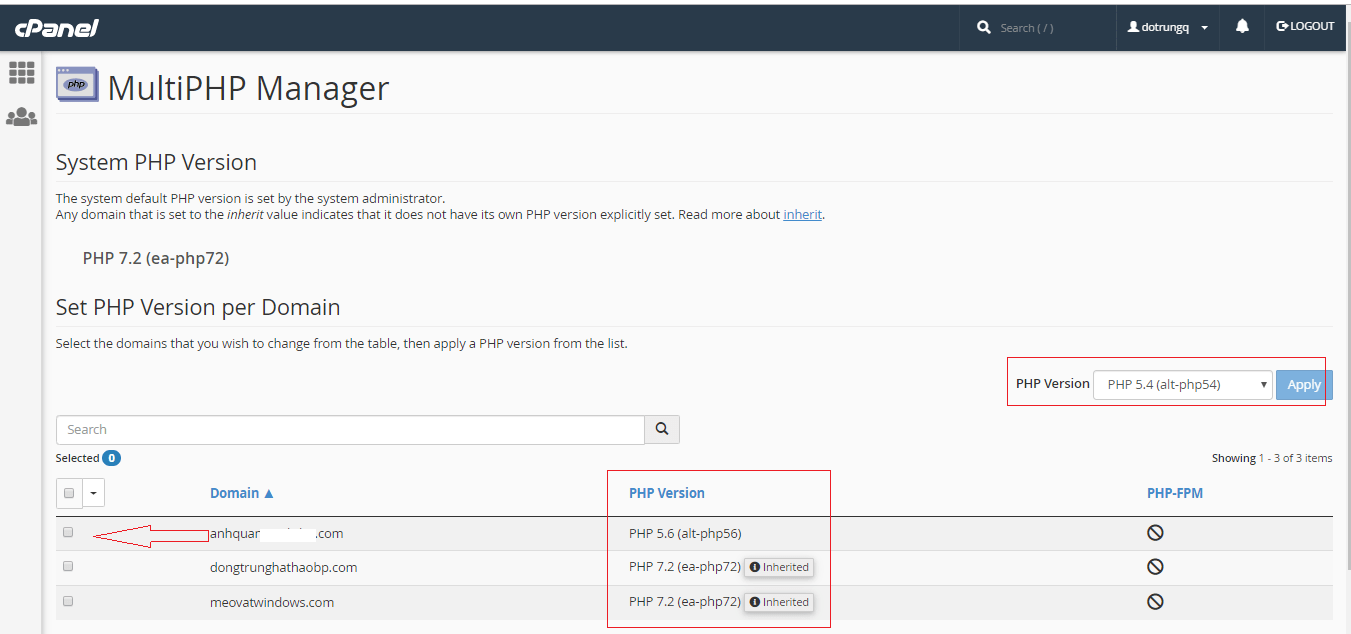Click the Selected 0 counter badge

pos(111,458)
